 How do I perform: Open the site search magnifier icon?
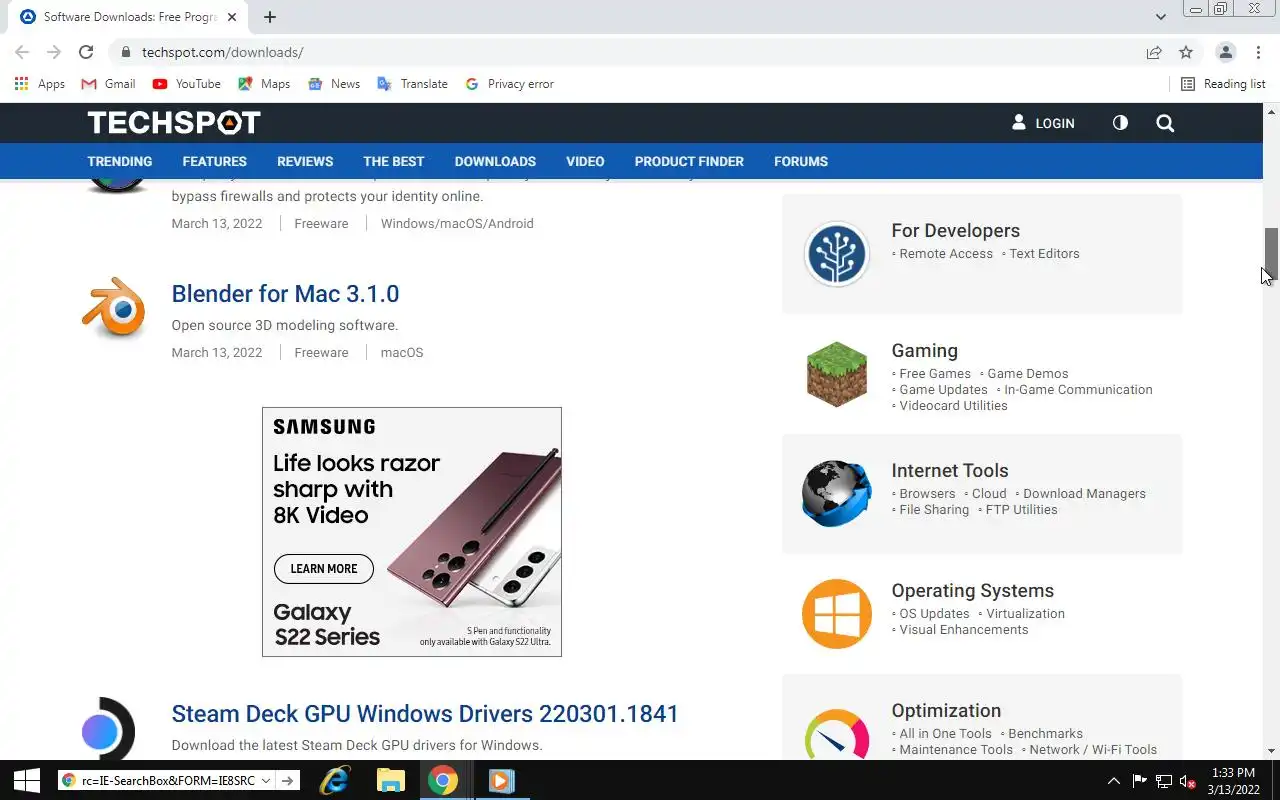1165,123
